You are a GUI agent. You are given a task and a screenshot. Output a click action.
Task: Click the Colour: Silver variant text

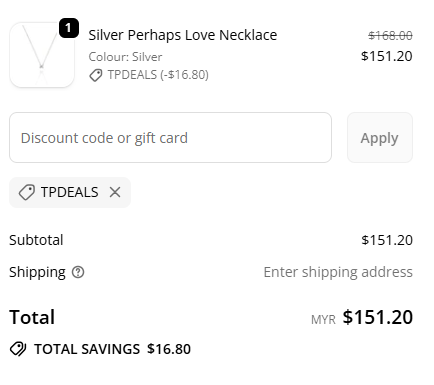(125, 57)
